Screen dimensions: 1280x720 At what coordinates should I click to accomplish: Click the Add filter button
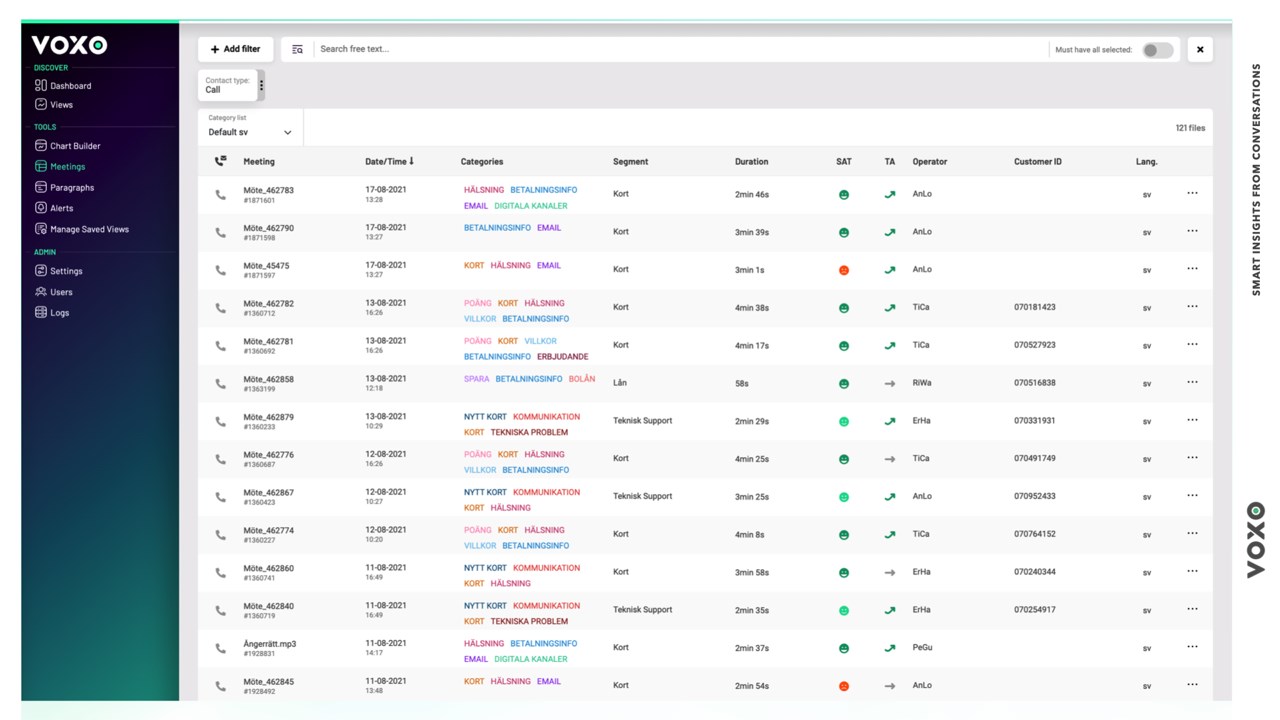pyautogui.click(x=235, y=49)
